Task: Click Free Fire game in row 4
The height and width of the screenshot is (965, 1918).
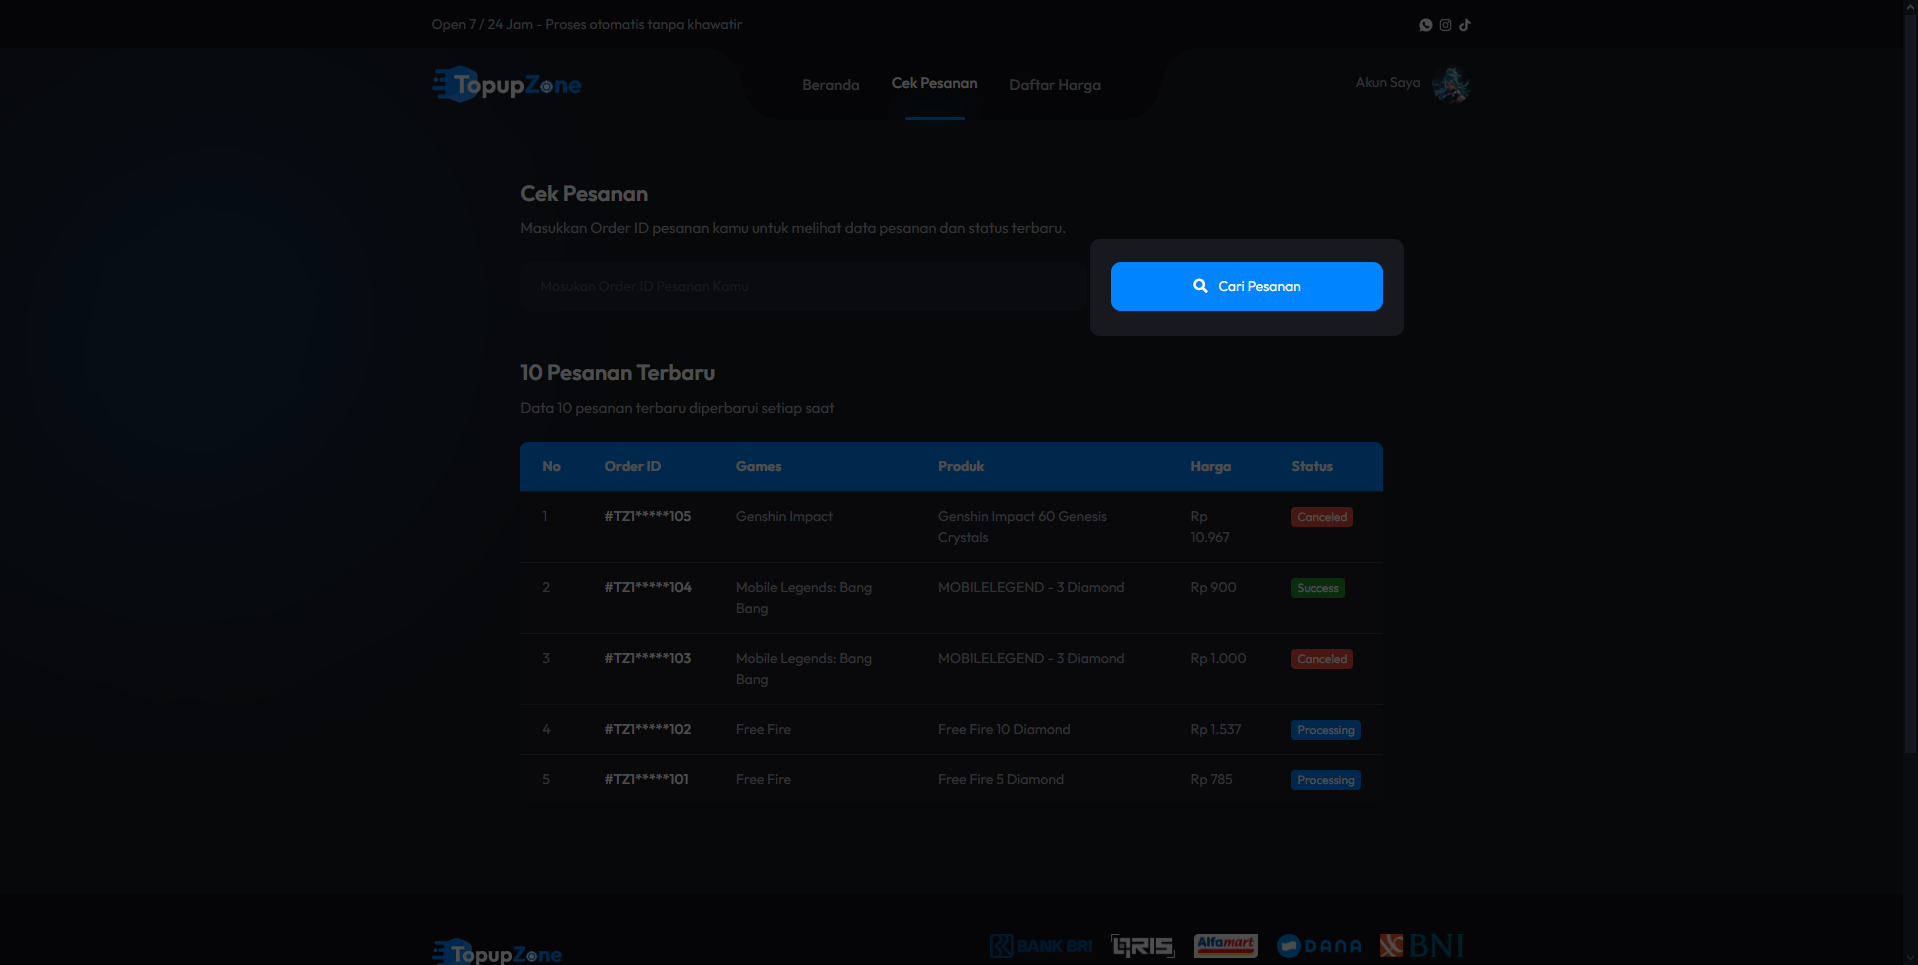Action: 763,730
